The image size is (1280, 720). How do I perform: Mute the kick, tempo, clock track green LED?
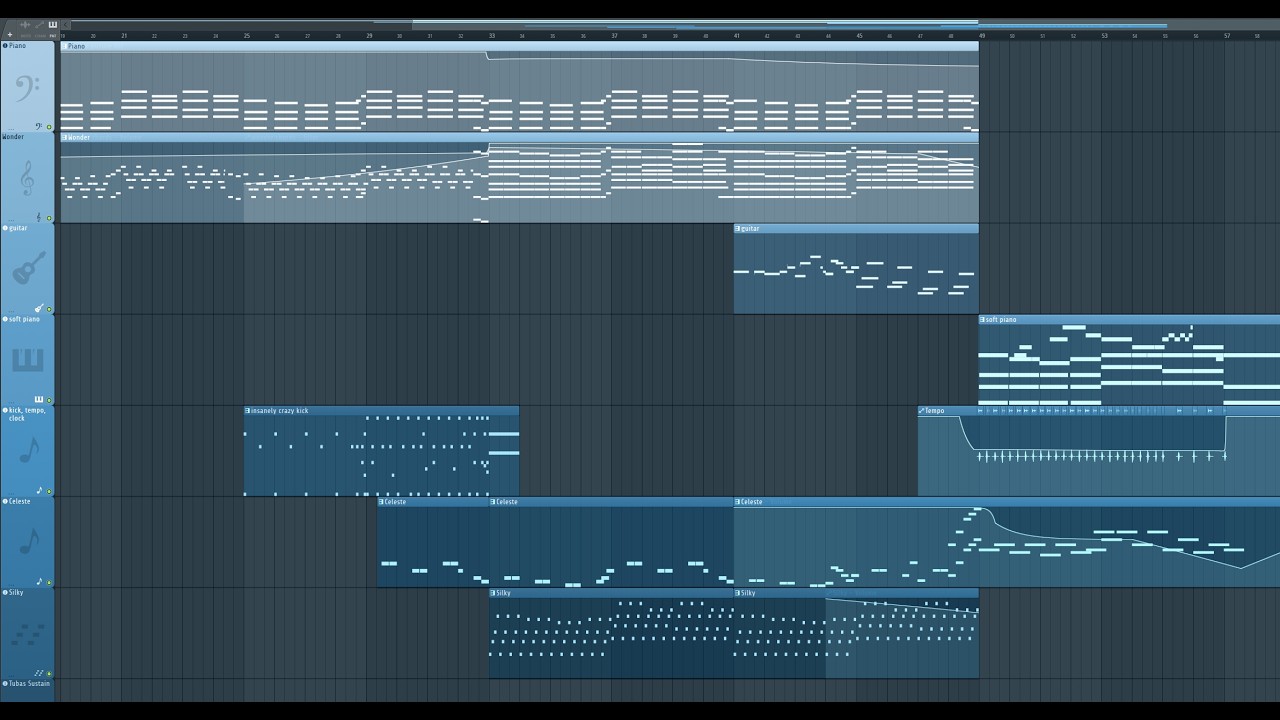[x=49, y=491]
